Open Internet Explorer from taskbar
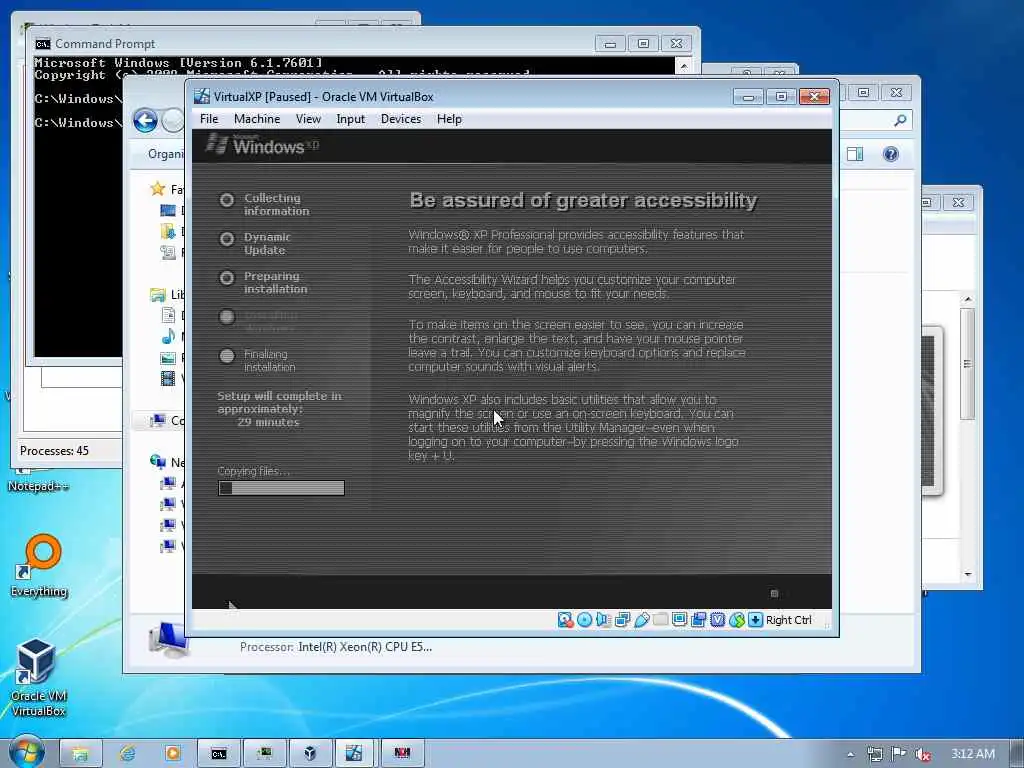This screenshot has height=768, width=1024. point(127,754)
